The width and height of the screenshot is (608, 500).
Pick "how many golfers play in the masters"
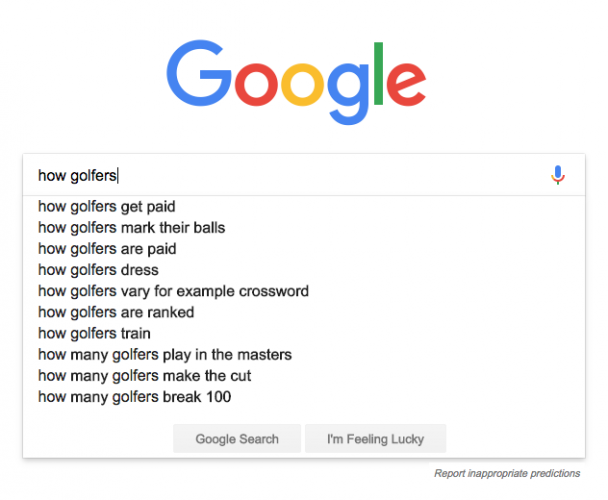[x=165, y=355]
